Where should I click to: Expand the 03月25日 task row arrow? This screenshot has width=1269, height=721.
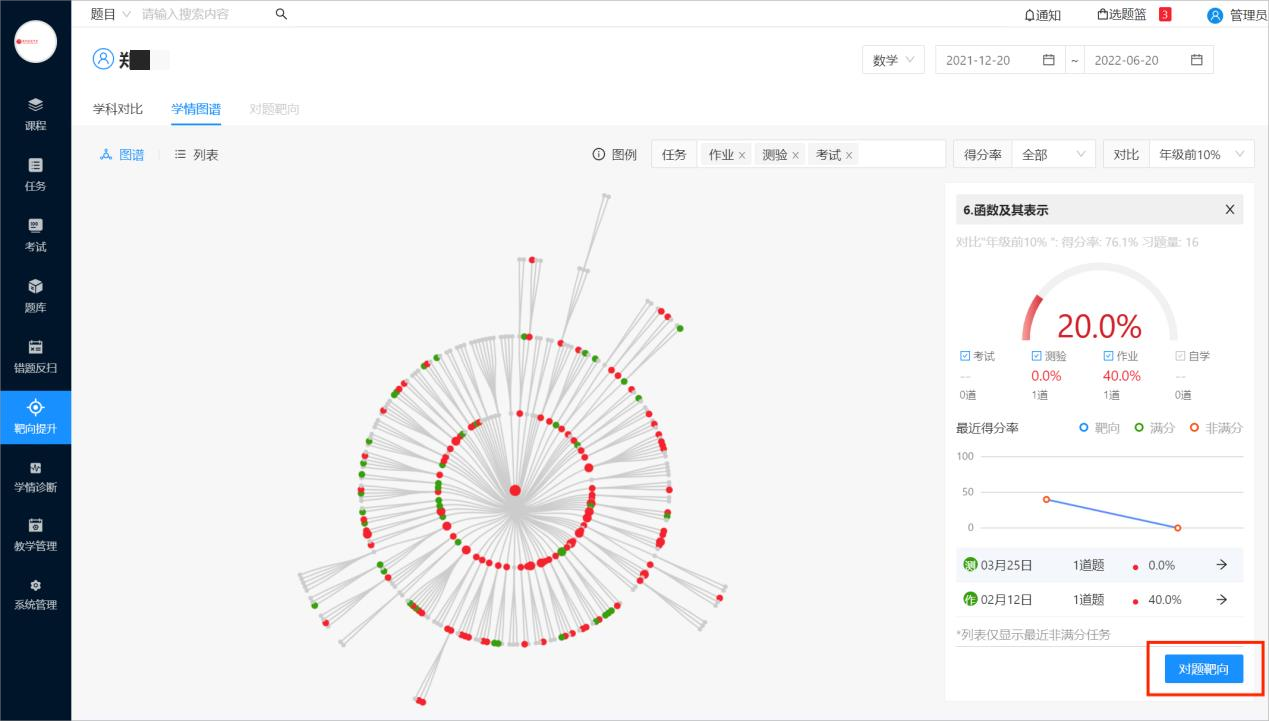pyautogui.click(x=1221, y=565)
